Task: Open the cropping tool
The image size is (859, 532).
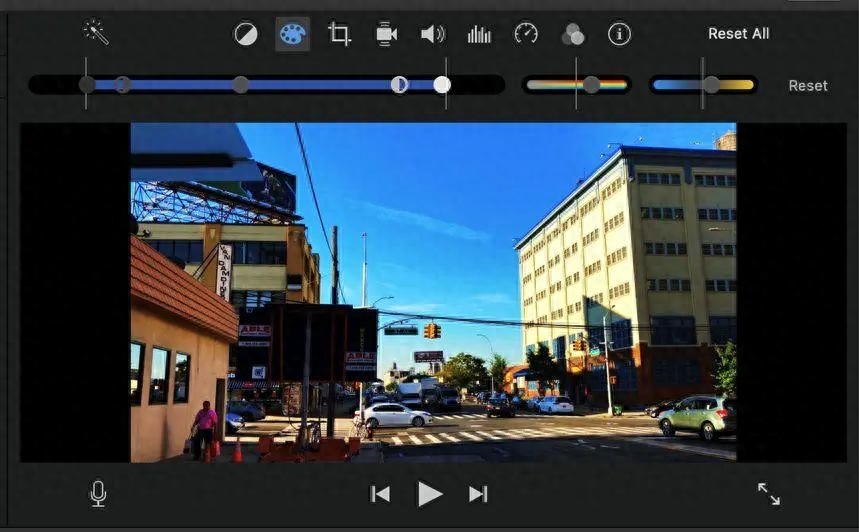Action: coord(339,34)
